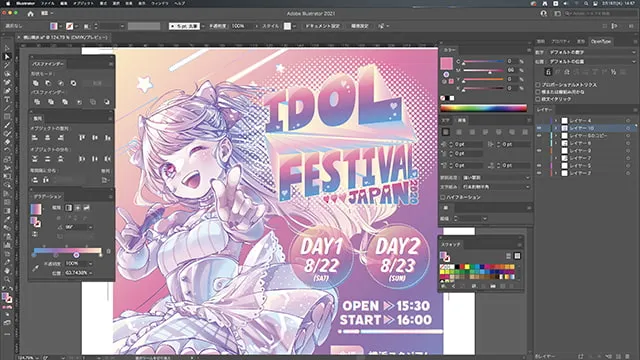Screen dimensions: 640x360
Task: Select the Hand tool in toolbar
Action: (x=7, y=271)
